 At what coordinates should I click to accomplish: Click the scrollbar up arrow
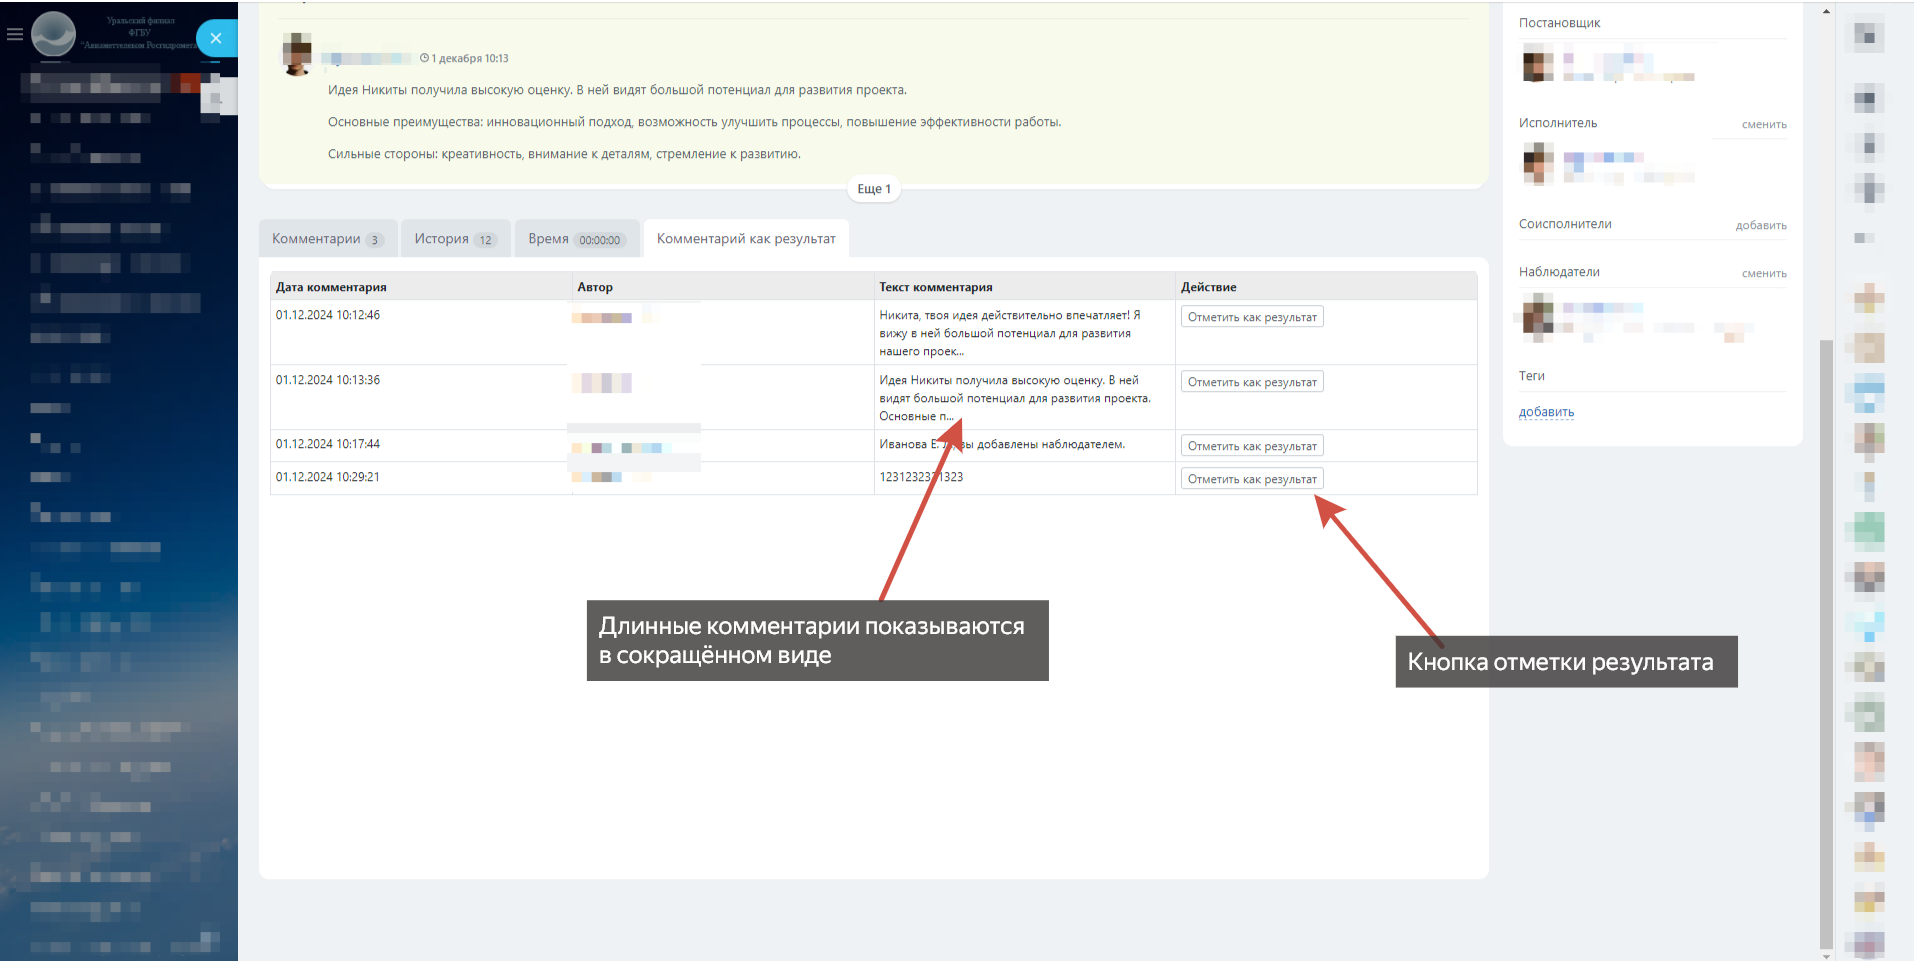point(1826,12)
